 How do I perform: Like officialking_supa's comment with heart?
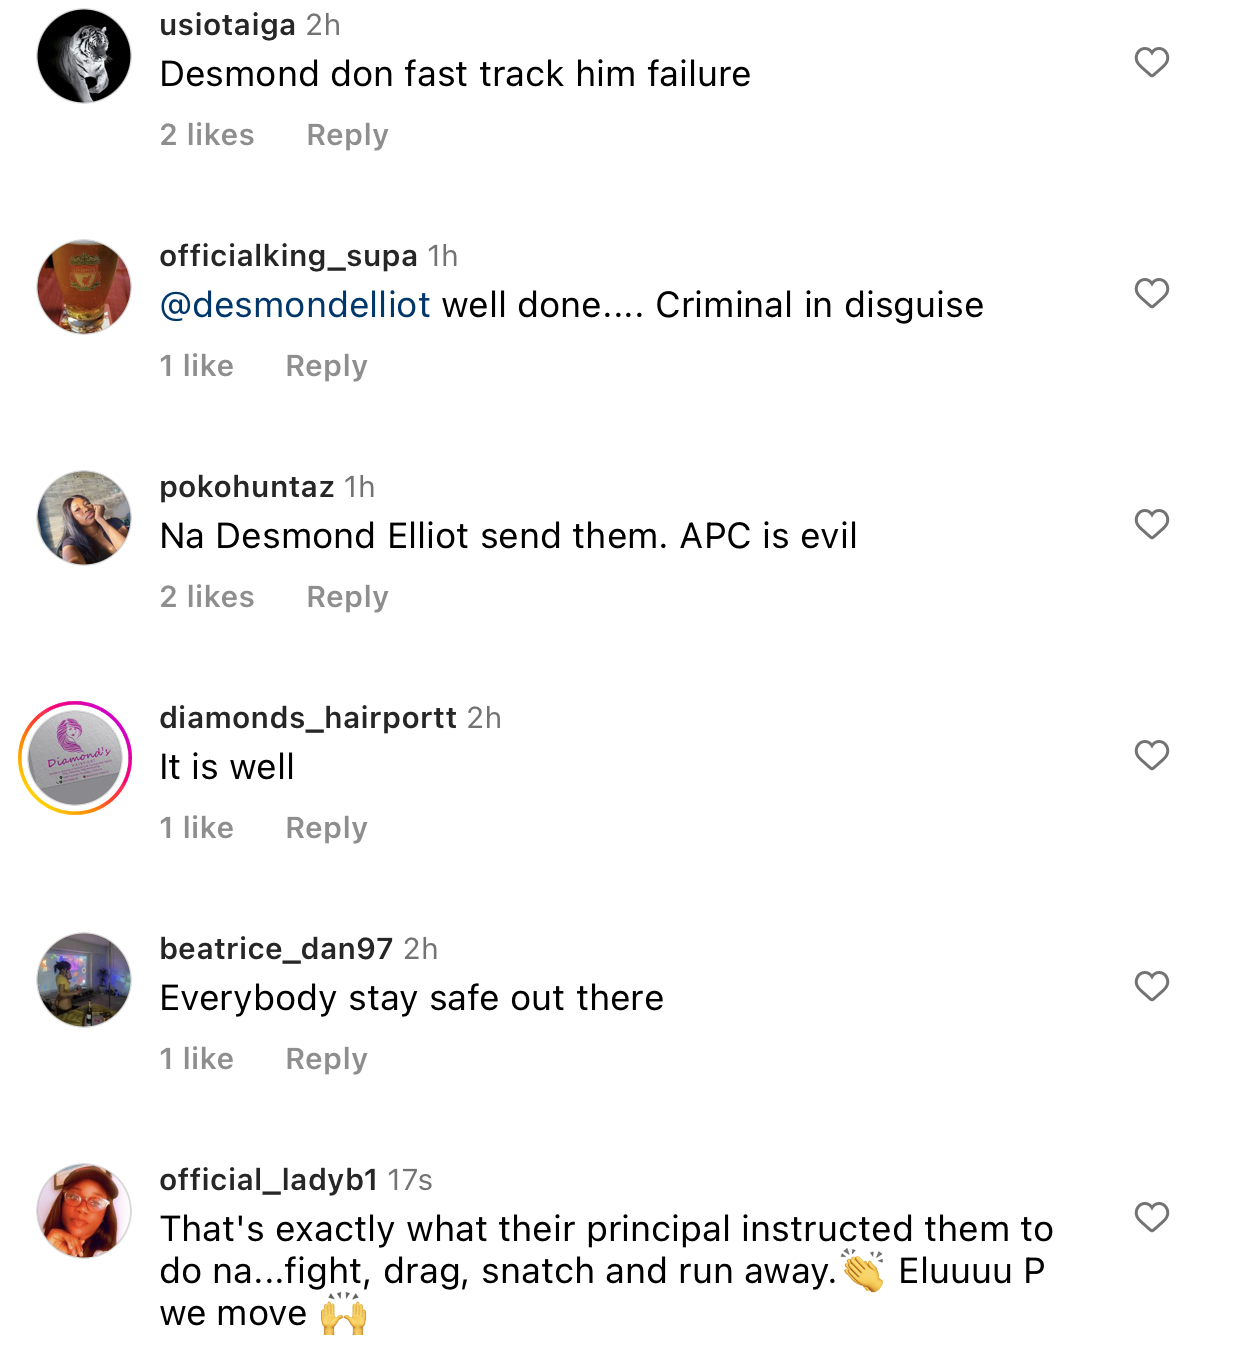[1152, 293]
